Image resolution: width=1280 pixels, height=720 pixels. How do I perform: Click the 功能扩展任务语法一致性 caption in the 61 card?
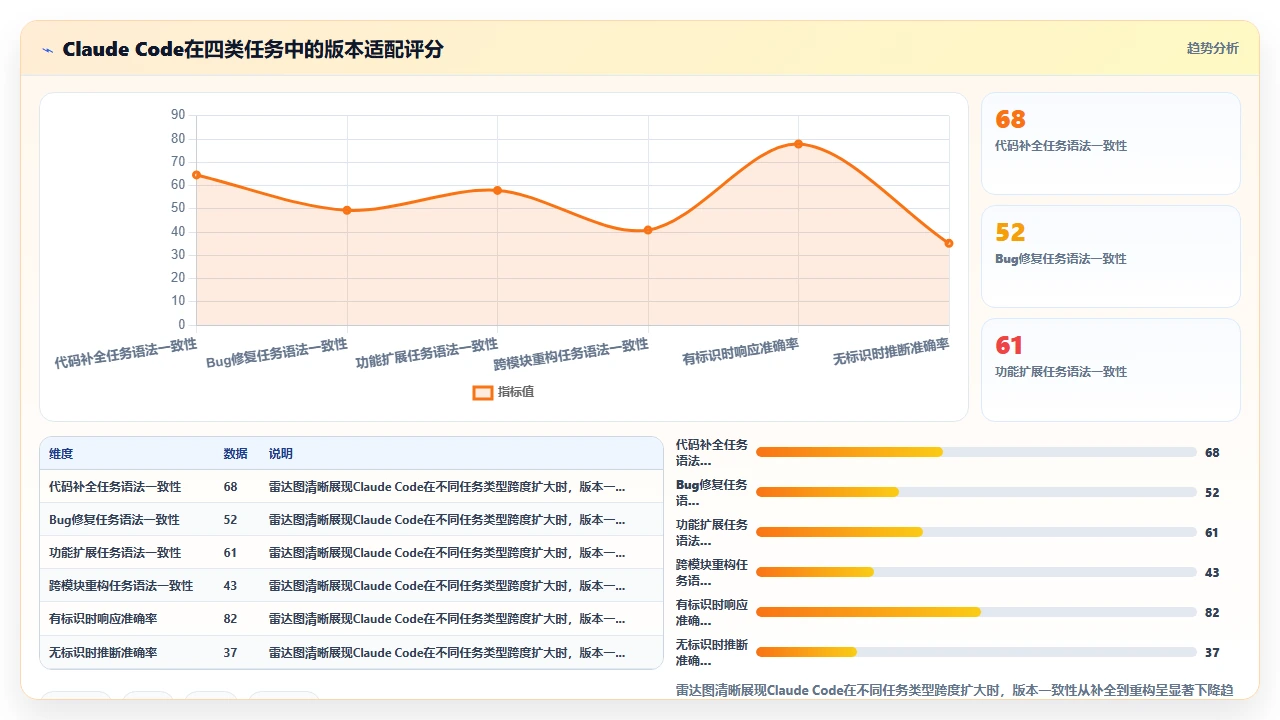[x=1061, y=372]
